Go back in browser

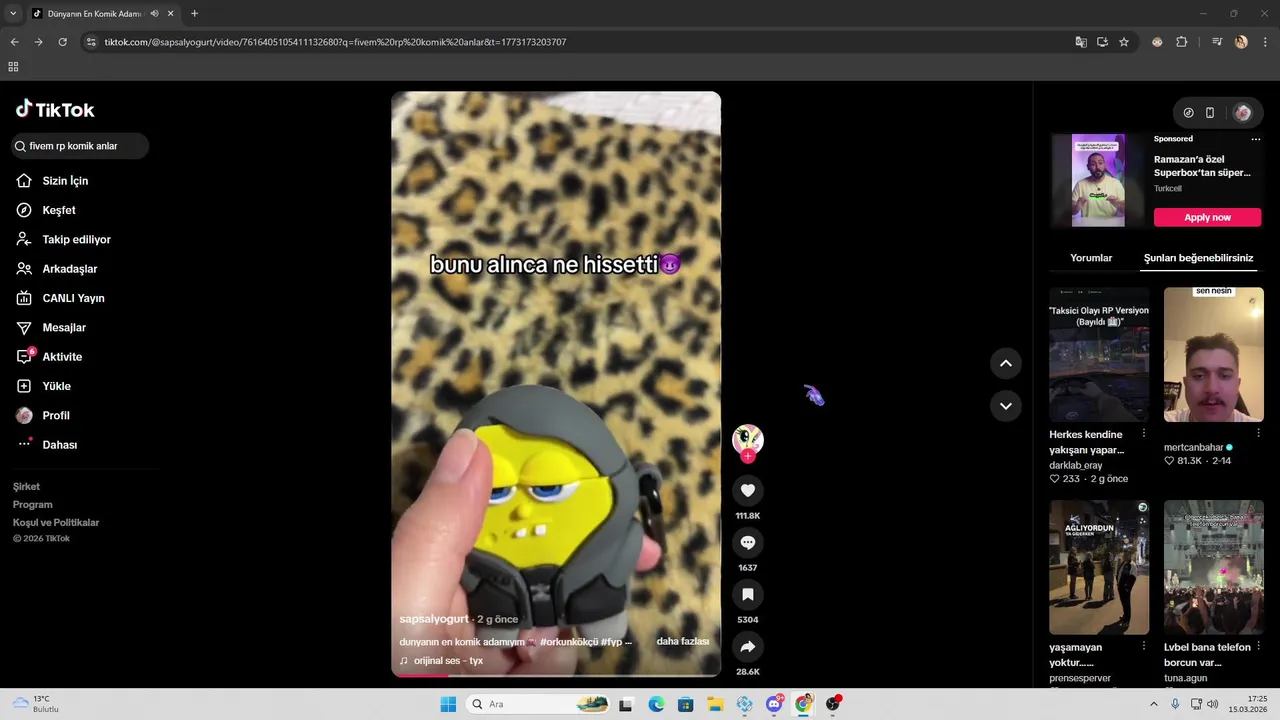[14, 42]
